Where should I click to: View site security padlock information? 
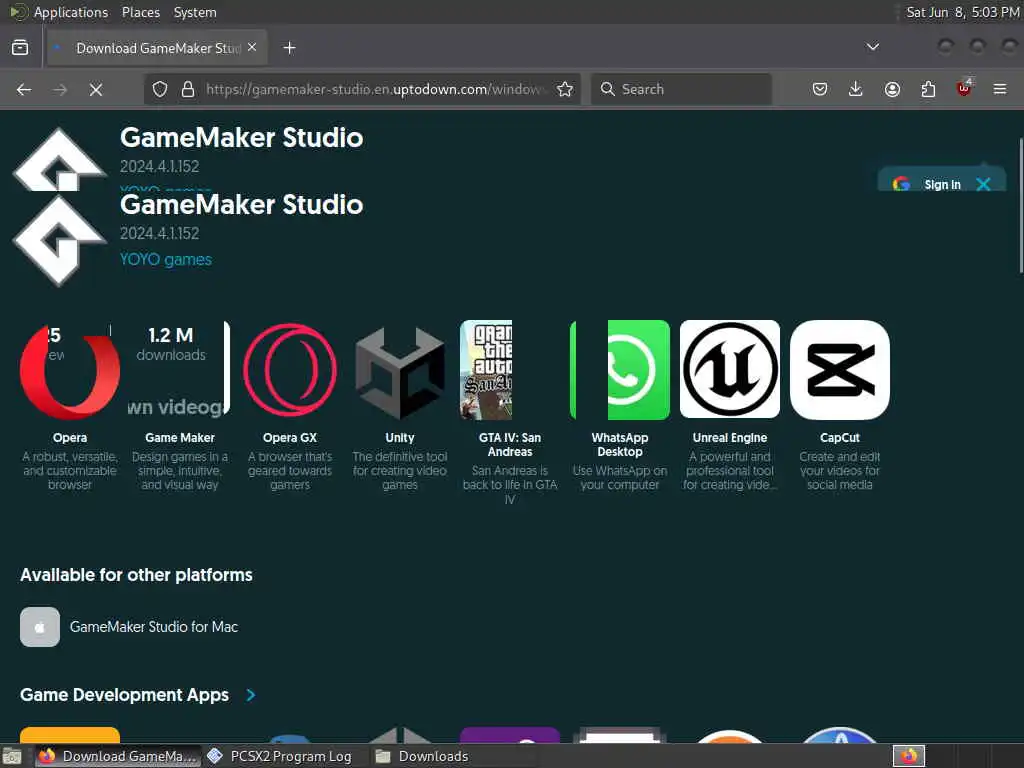(x=188, y=89)
